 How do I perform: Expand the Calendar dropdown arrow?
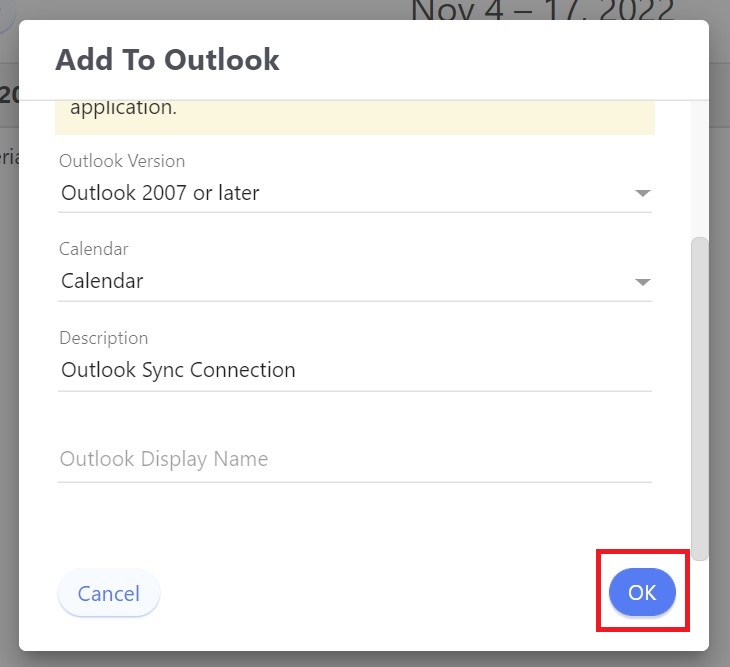point(643,283)
